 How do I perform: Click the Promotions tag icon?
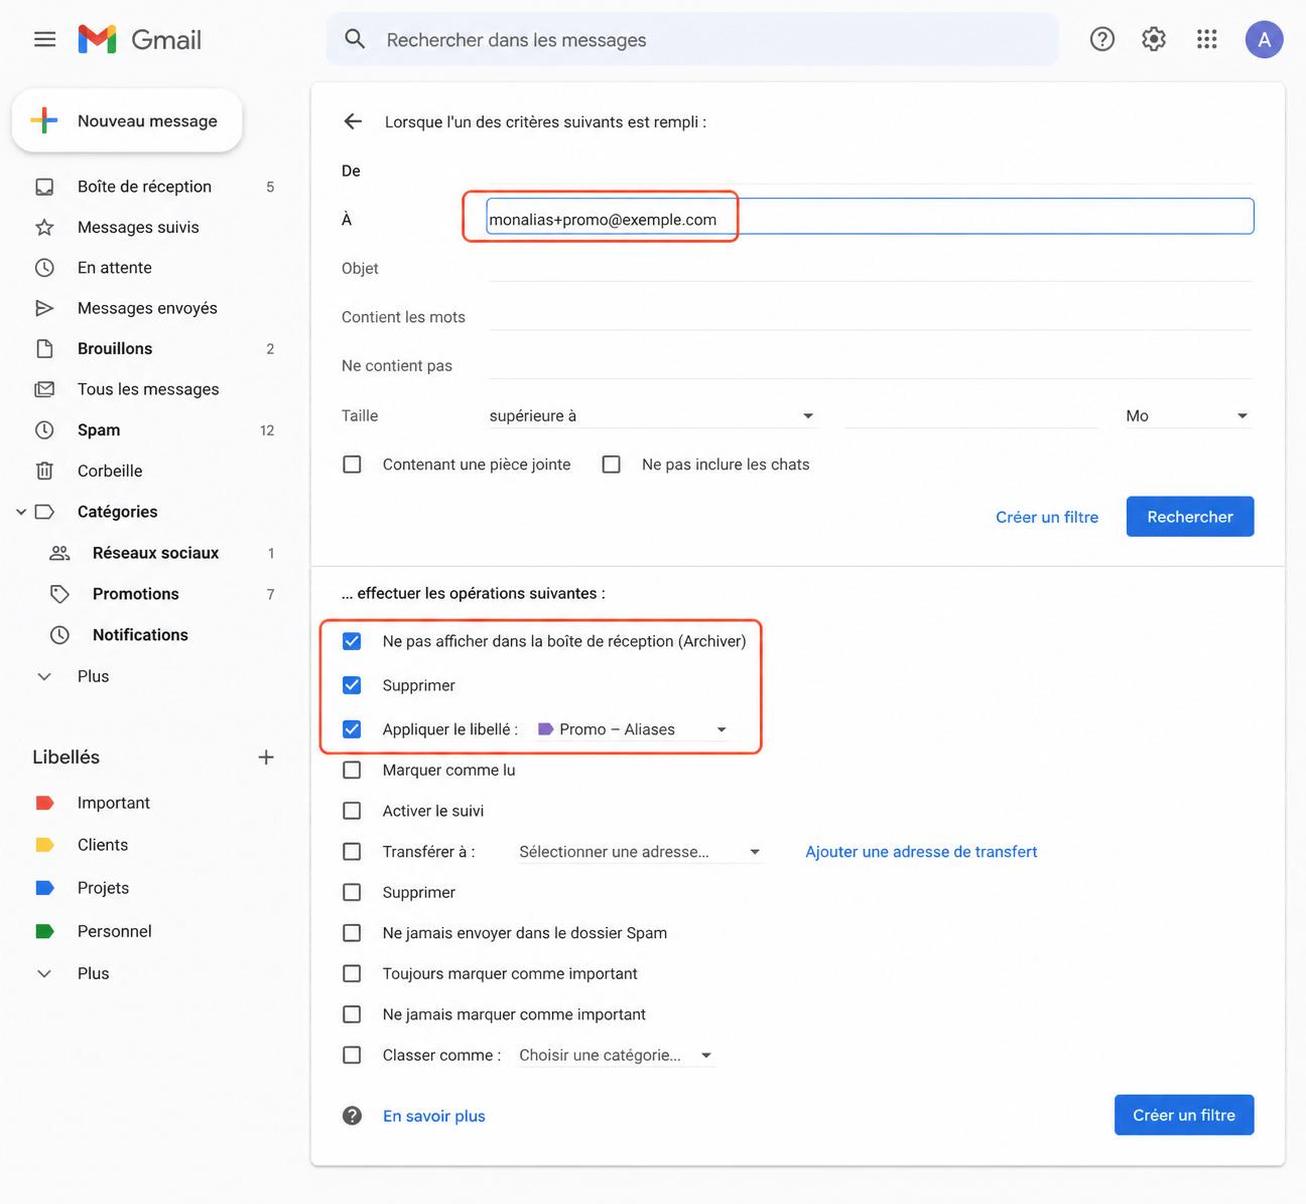pos(60,594)
